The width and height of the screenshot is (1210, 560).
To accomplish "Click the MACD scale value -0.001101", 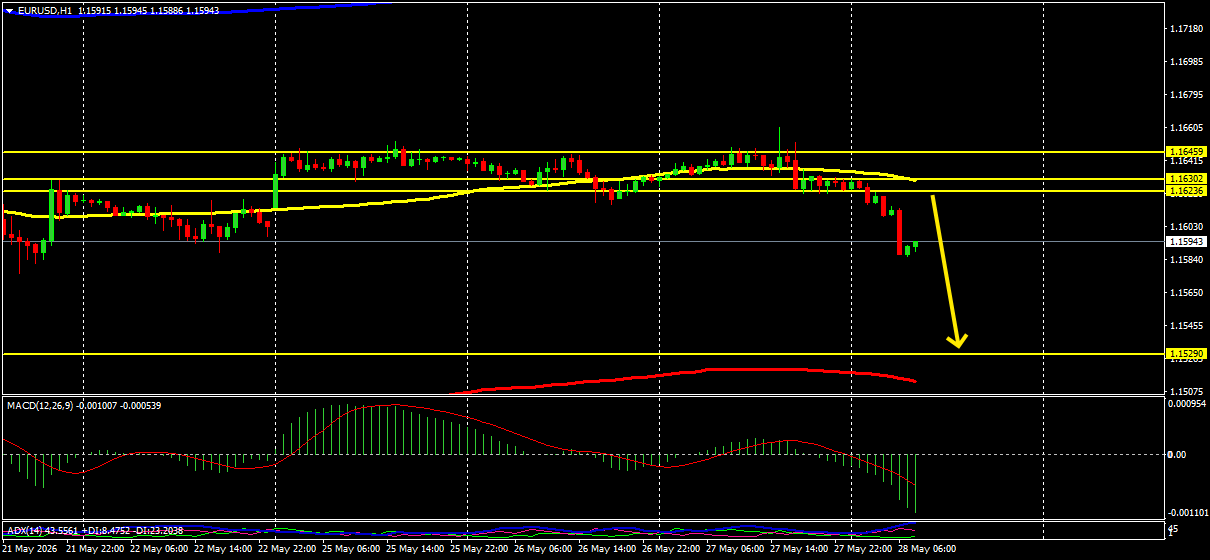I will click(1187, 512).
